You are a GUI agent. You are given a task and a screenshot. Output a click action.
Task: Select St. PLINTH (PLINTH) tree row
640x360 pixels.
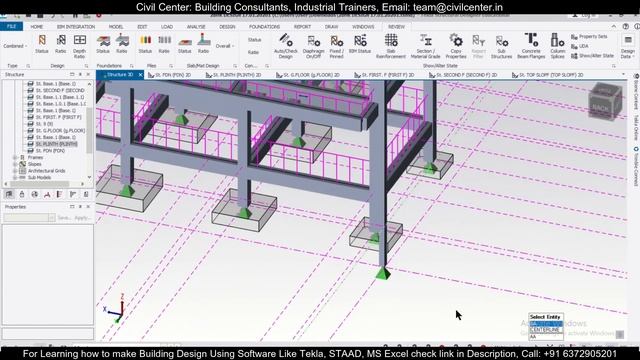pyautogui.click(x=52, y=144)
